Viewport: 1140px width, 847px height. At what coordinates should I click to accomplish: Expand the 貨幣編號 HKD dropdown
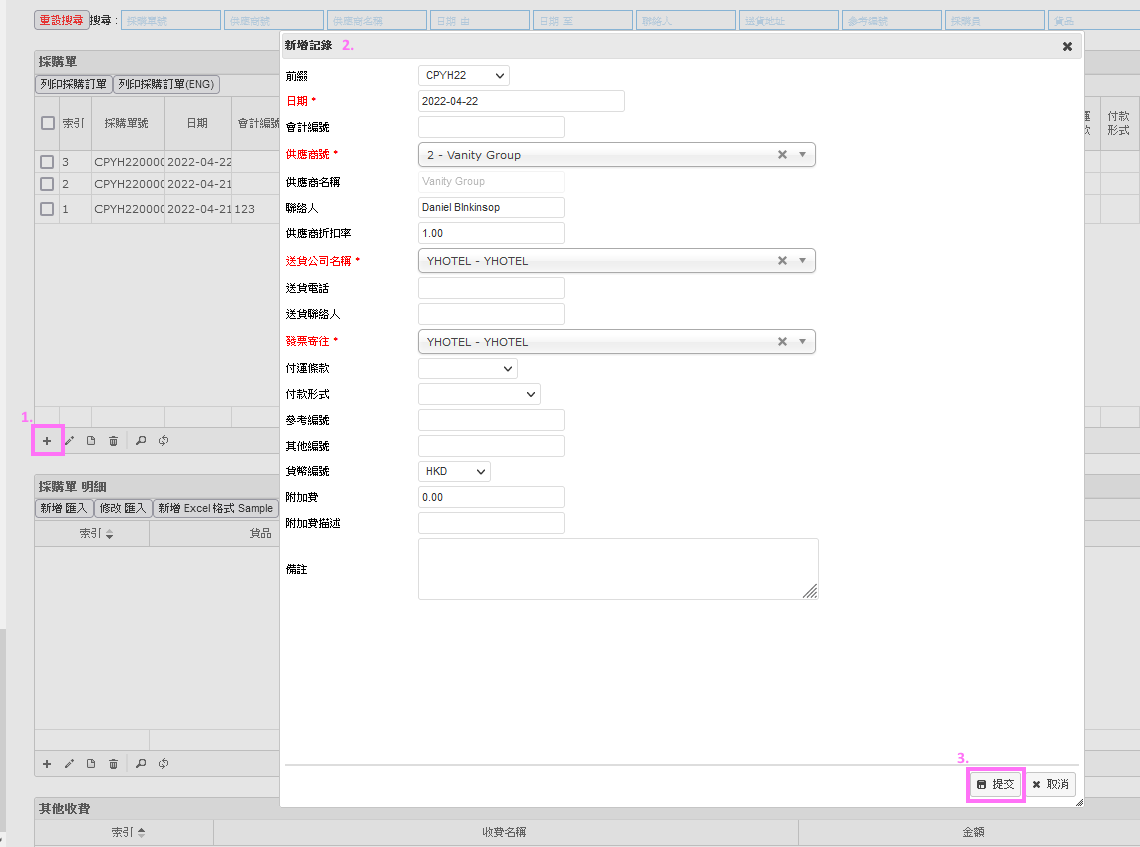(454, 471)
